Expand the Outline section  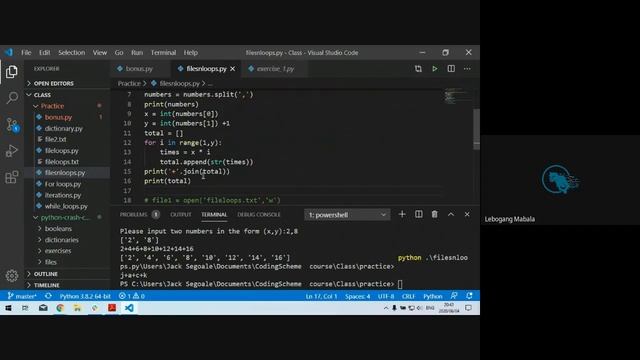pos(67,273)
